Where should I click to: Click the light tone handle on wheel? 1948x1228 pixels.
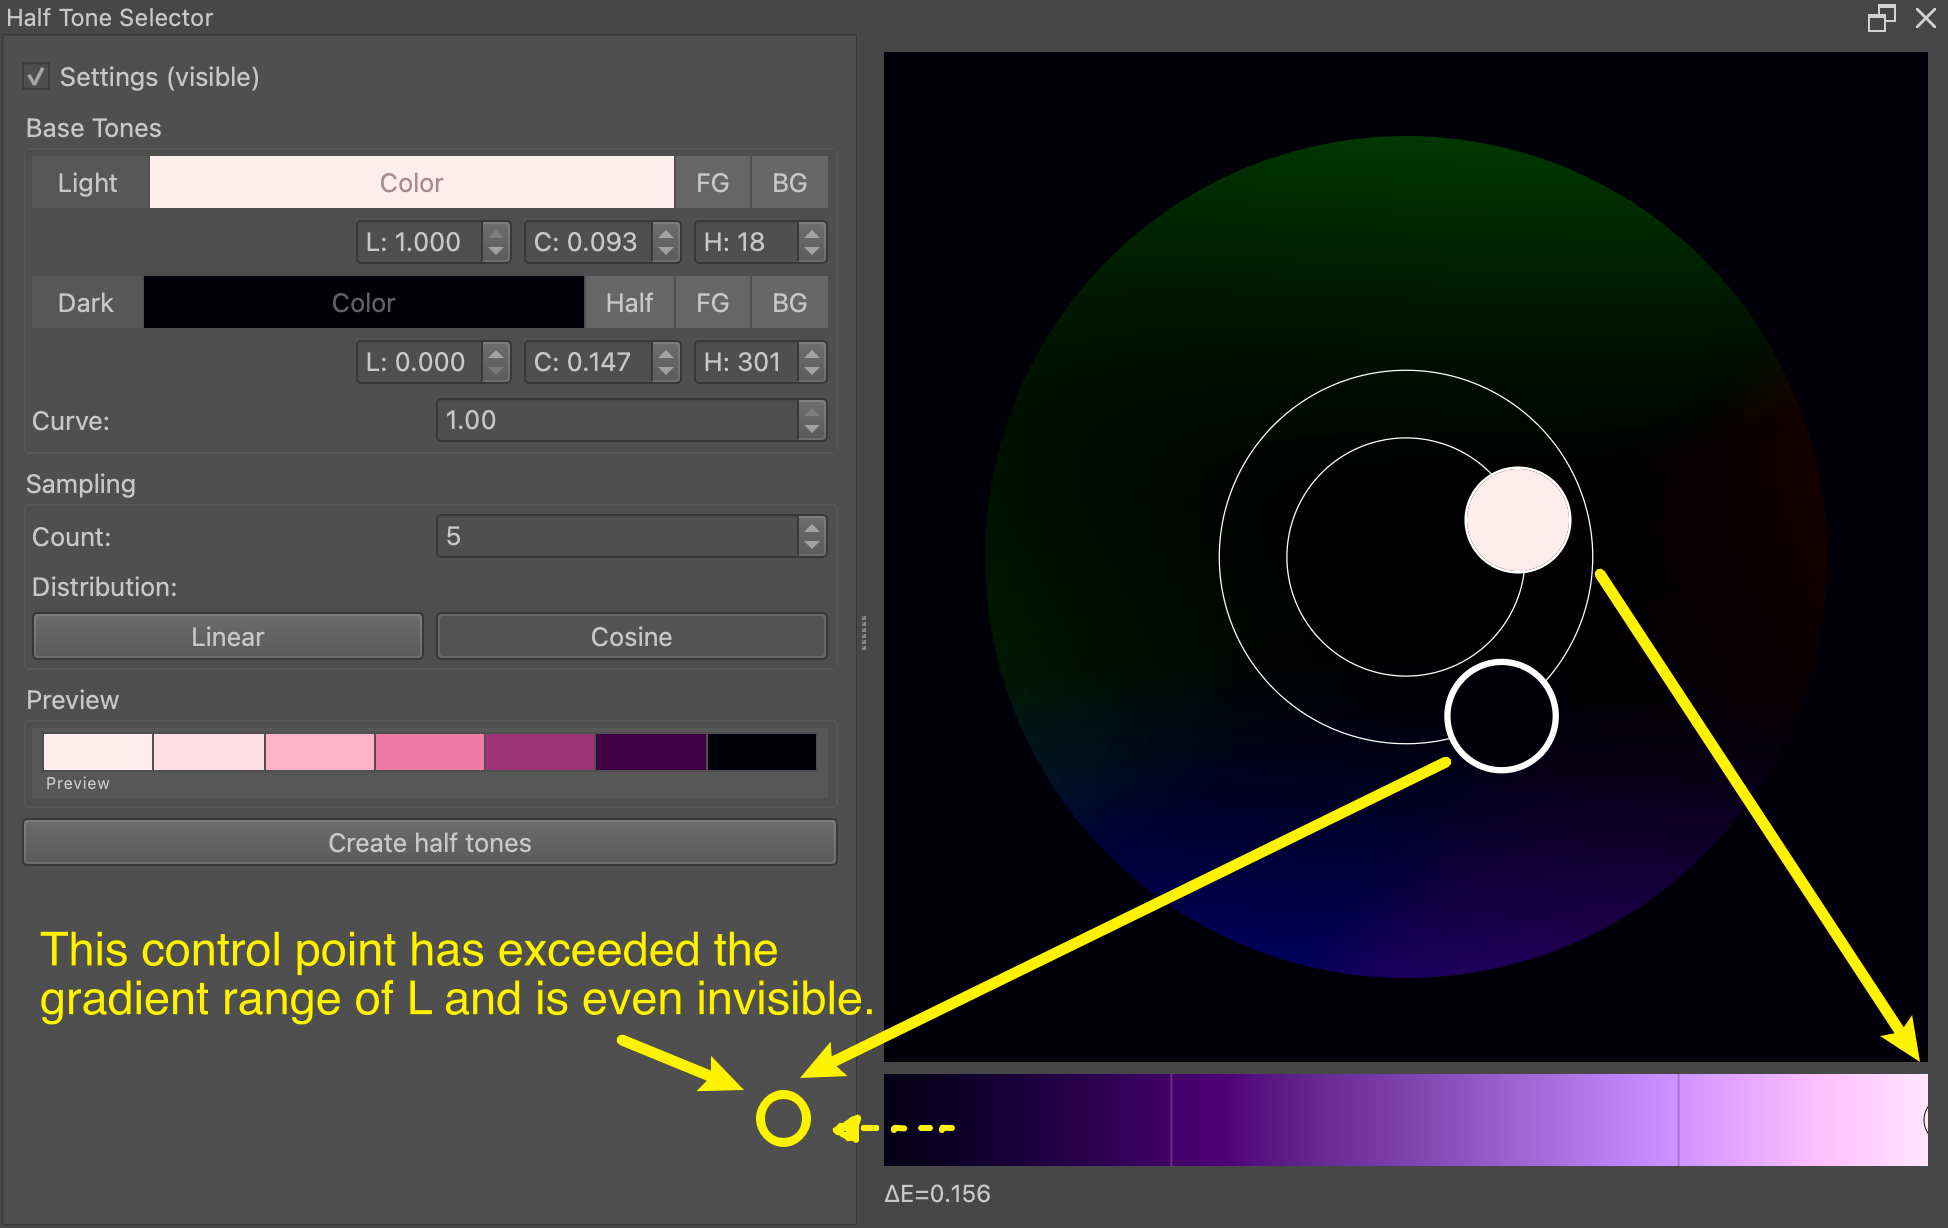(1517, 520)
